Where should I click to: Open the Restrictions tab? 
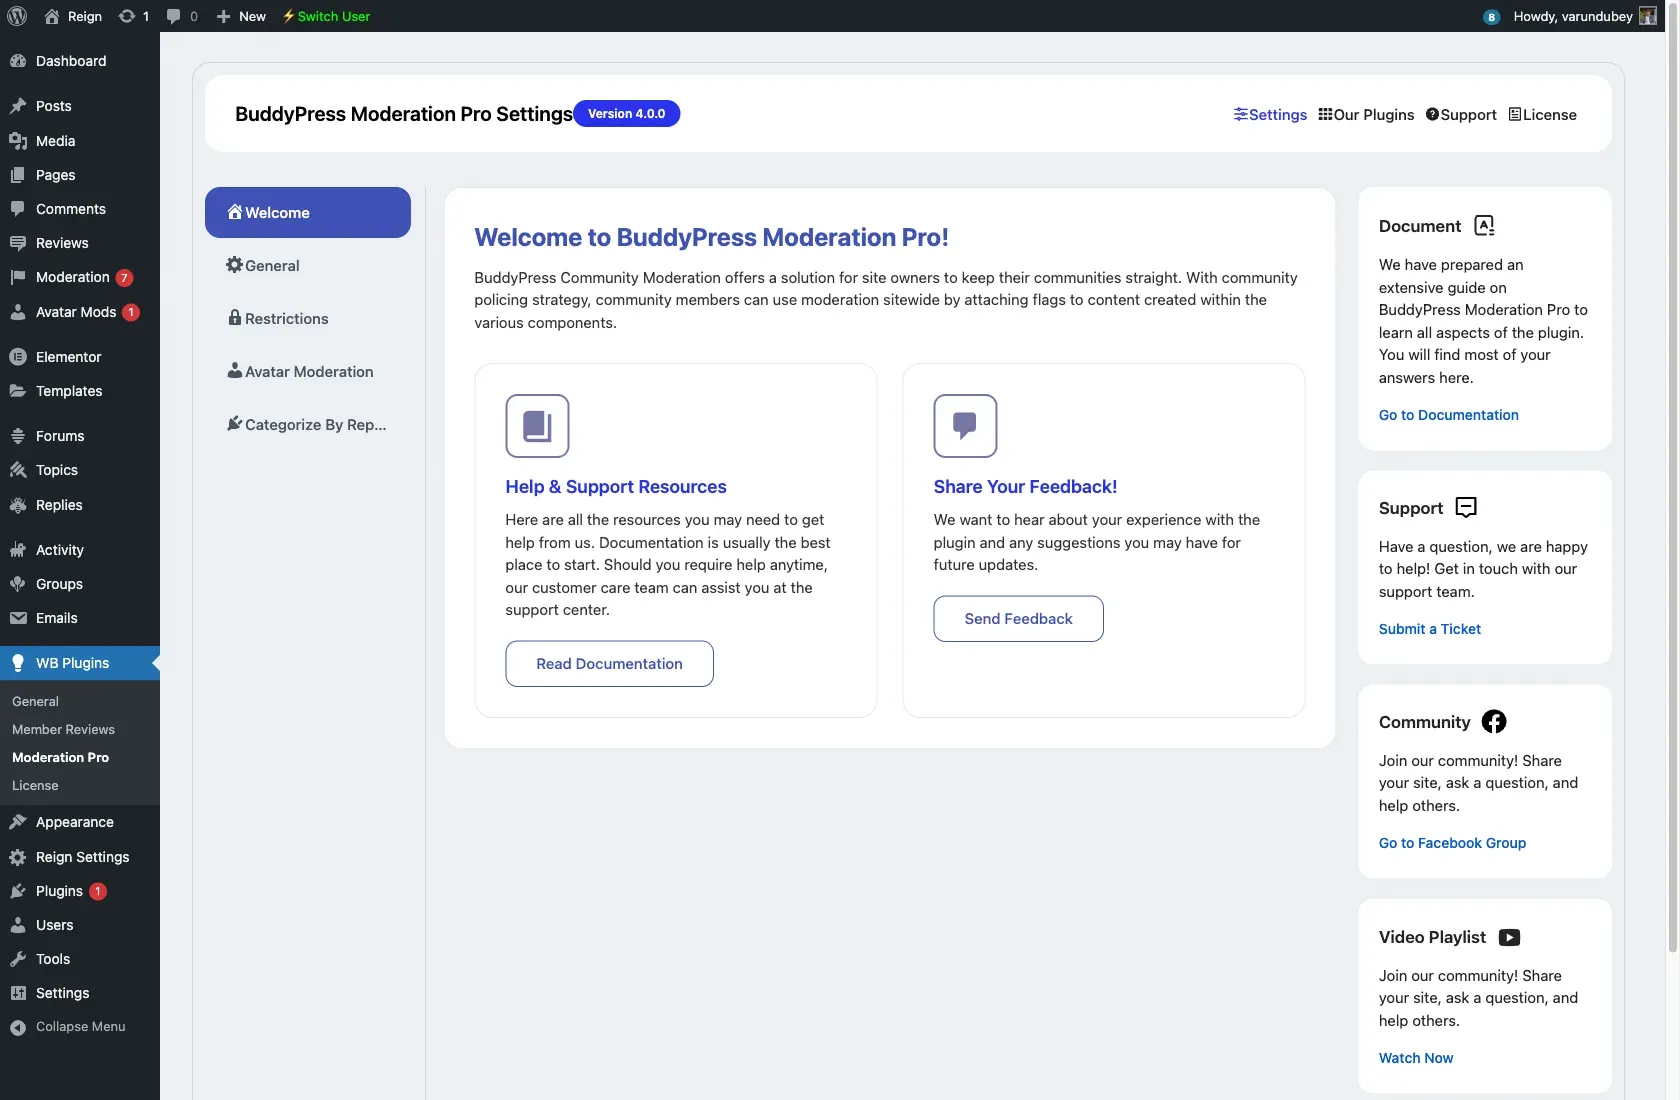[308, 318]
